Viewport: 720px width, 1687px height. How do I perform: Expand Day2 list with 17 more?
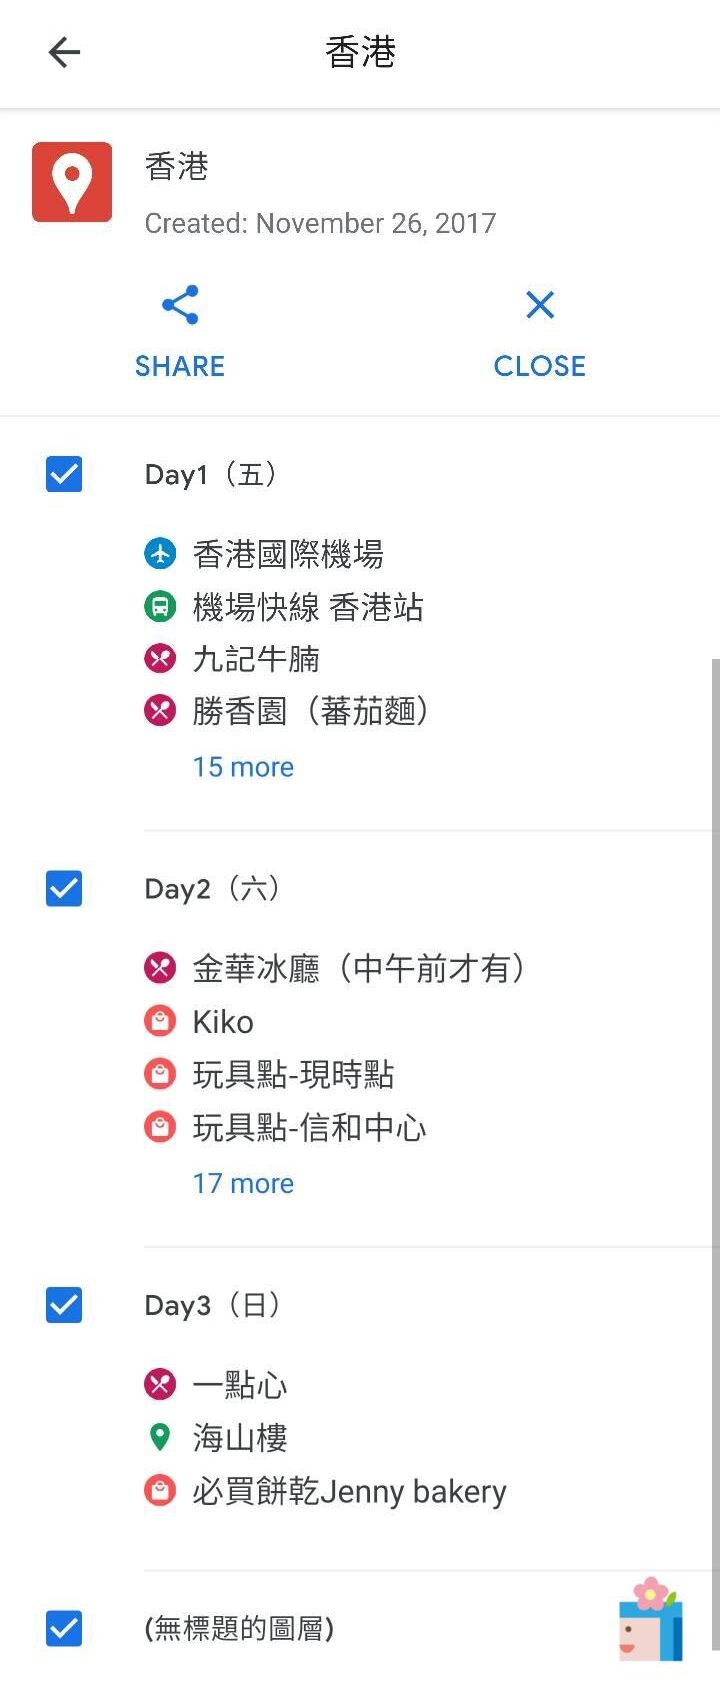pyautogui.click(x=243, y=1183)
